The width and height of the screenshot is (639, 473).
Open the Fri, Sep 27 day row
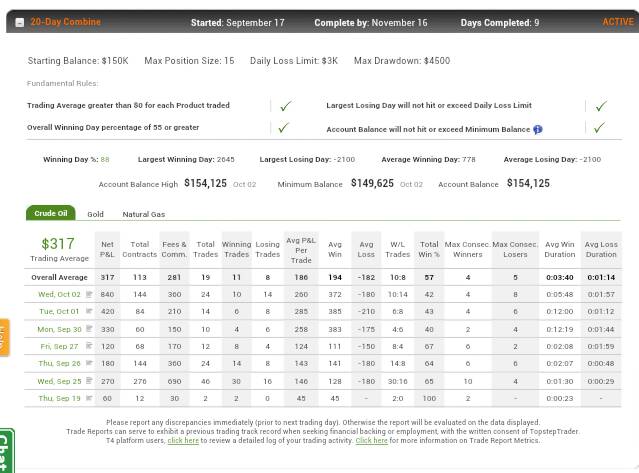(x=59, y=346)
